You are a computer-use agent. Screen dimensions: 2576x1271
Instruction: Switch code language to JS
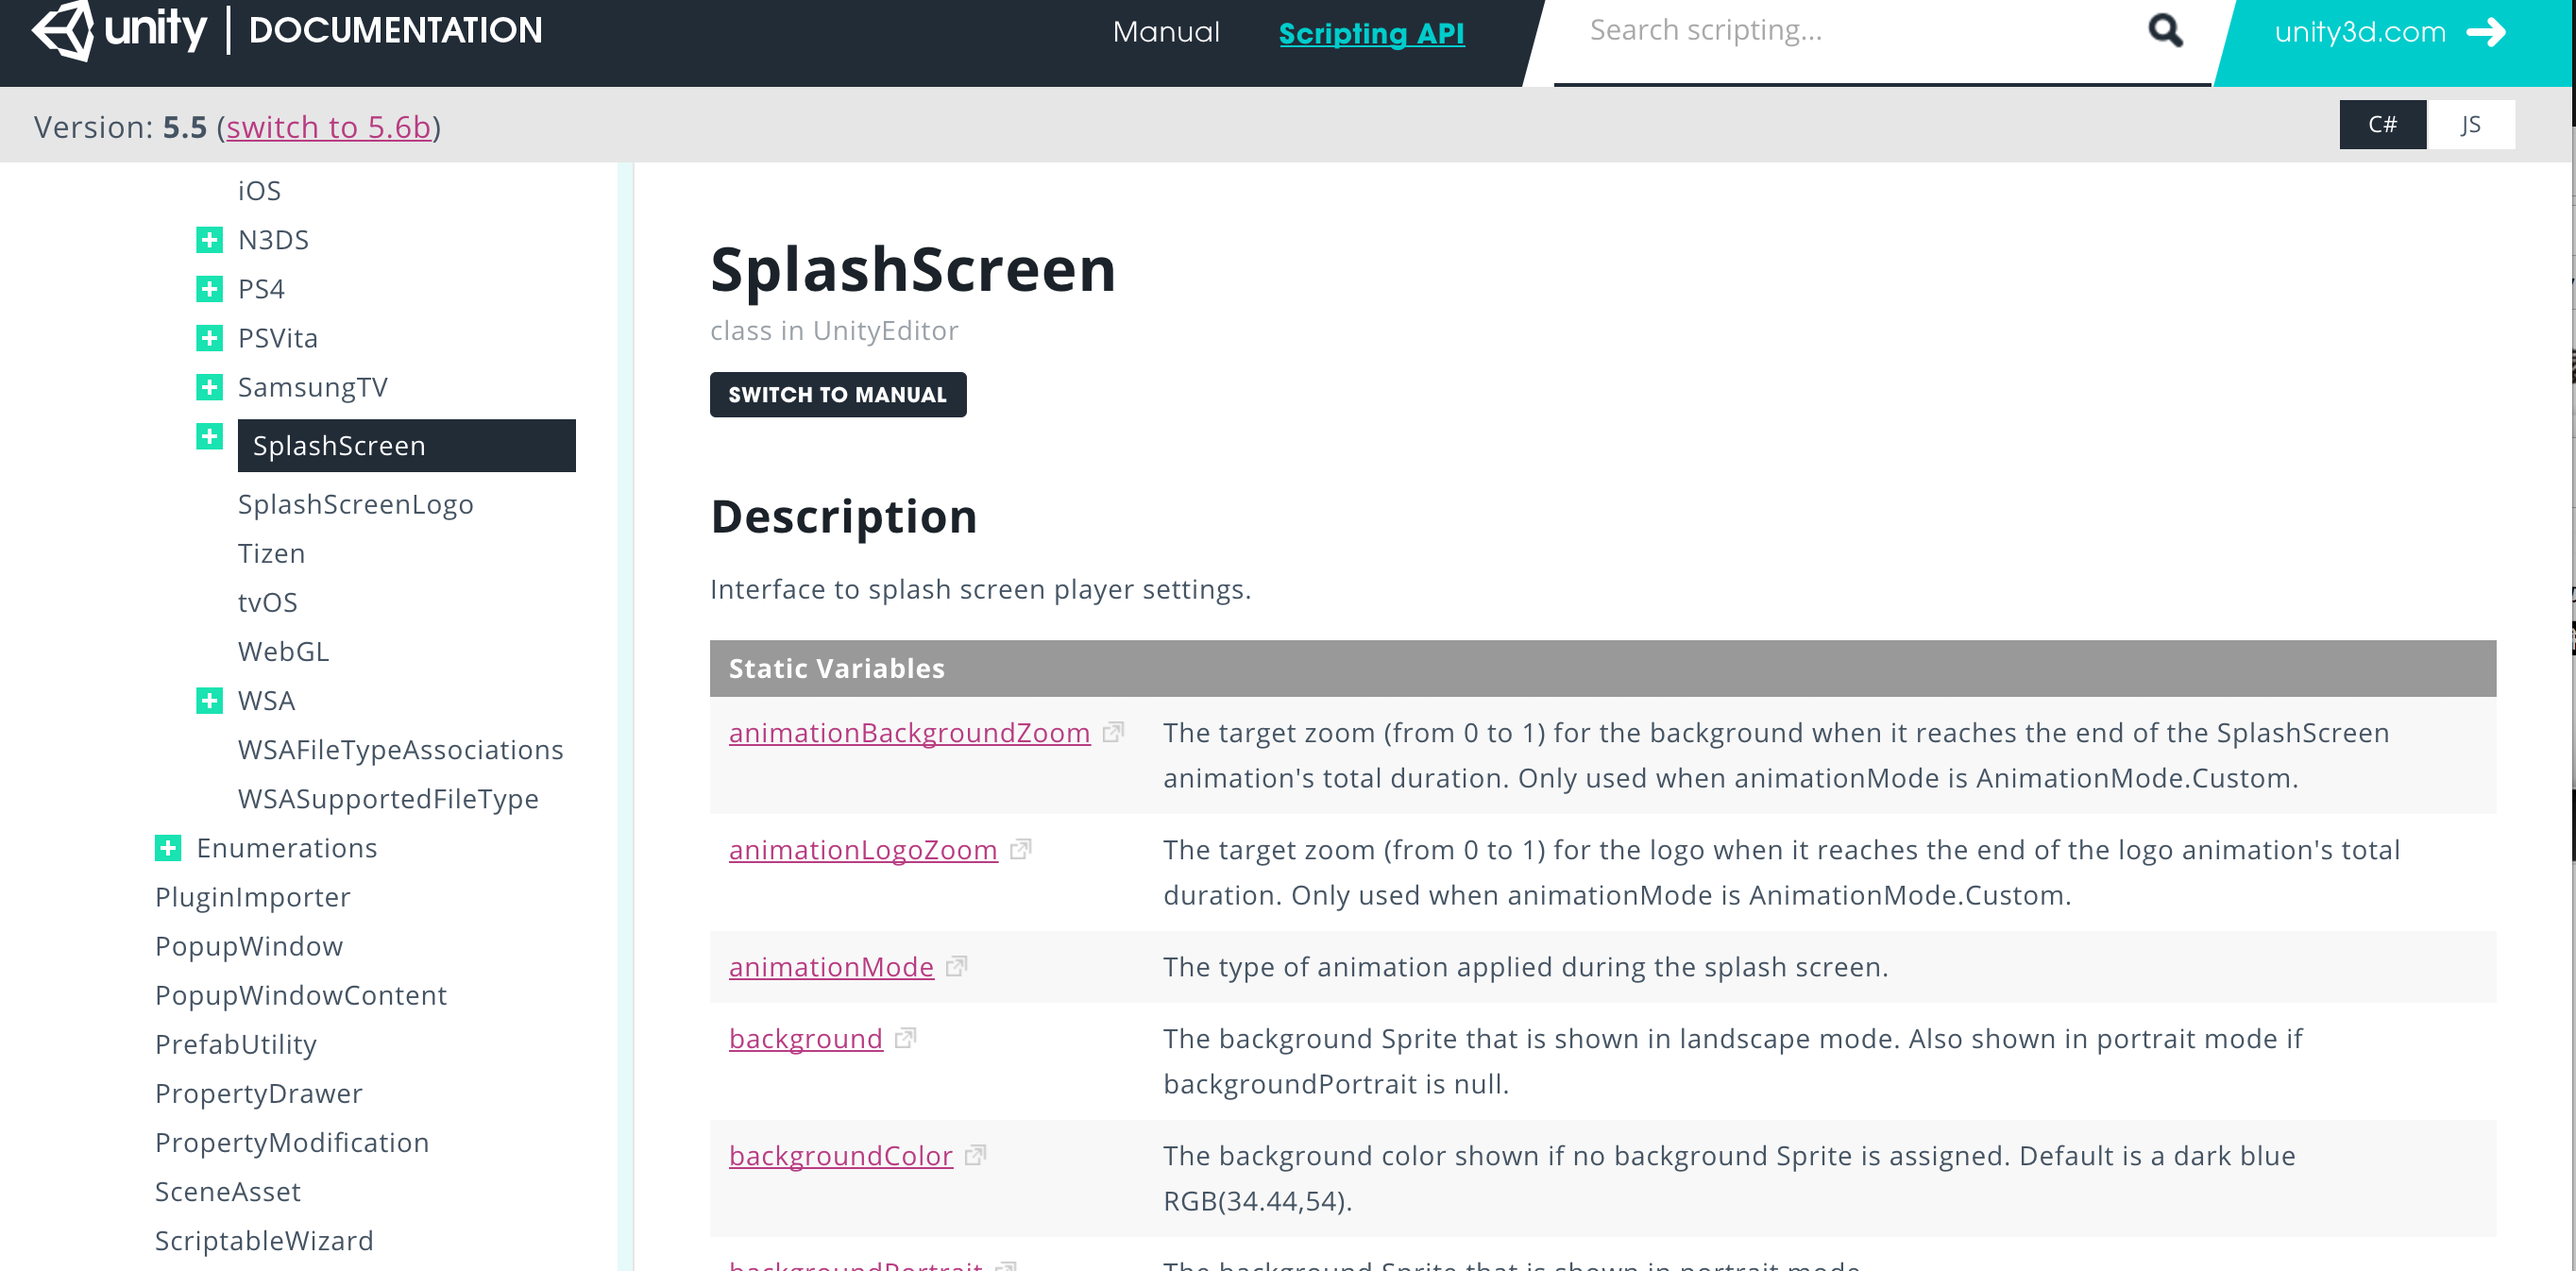pyautogui.click(x=2470, y=125)
